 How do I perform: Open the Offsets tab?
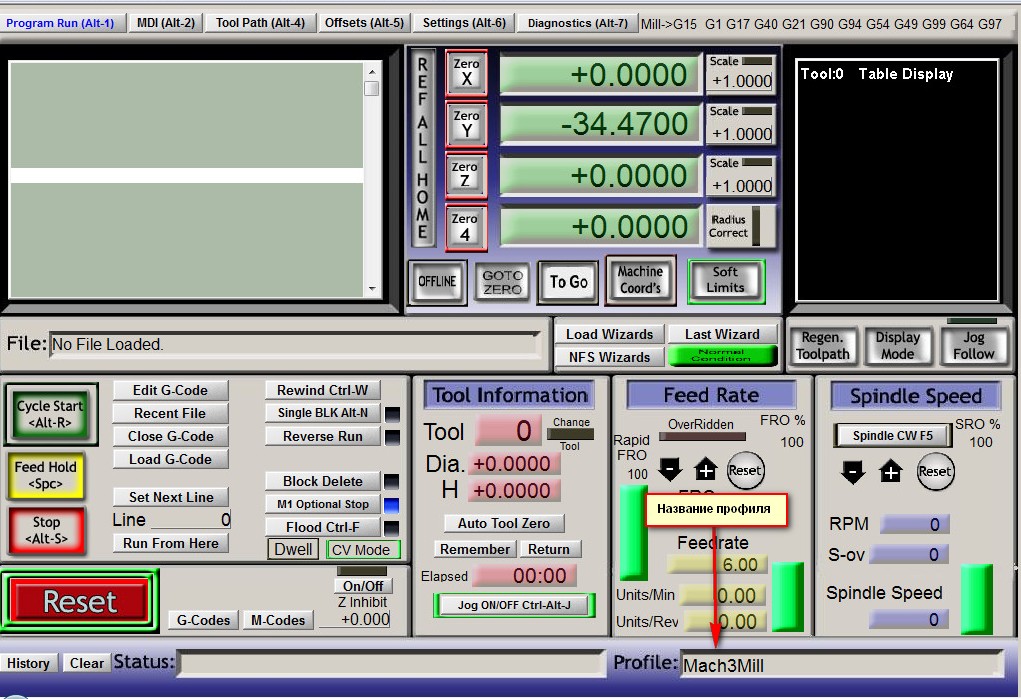coord(364,23)
